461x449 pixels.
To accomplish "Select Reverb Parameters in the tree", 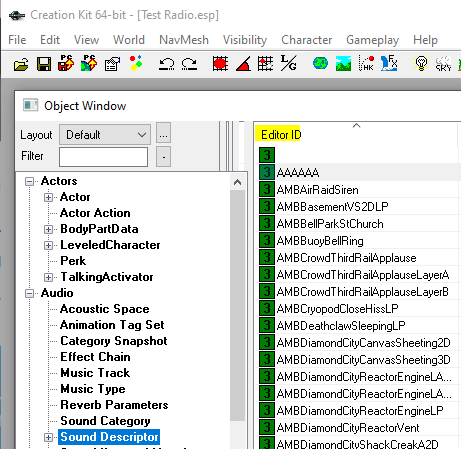I will point(114,405).
